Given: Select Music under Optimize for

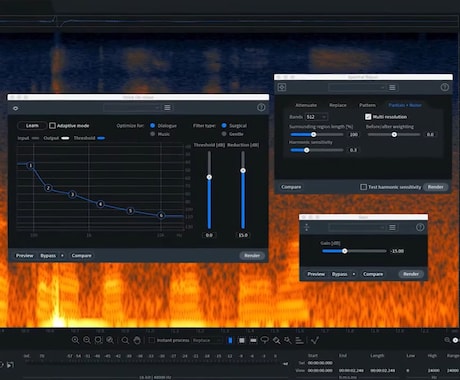Looking at the screenshot, I should tap(152, 134).
